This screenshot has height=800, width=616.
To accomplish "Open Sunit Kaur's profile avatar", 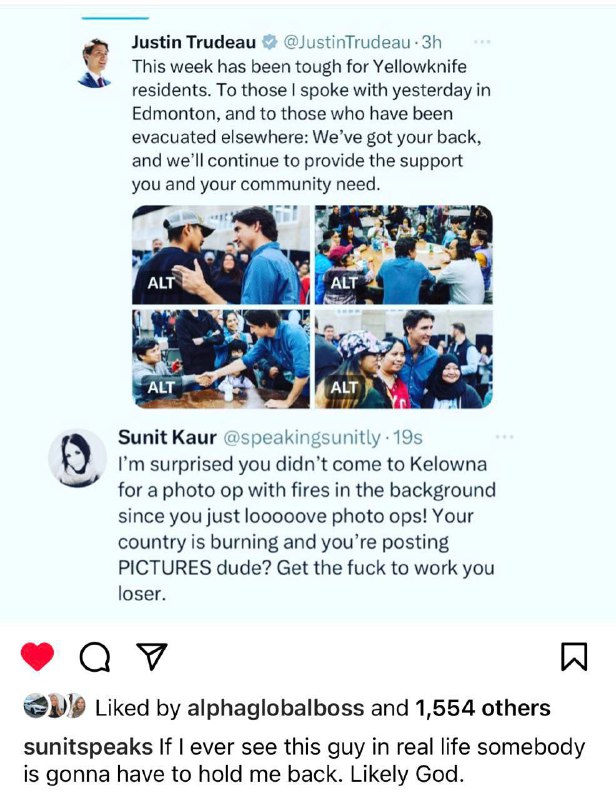I will 78,458.
